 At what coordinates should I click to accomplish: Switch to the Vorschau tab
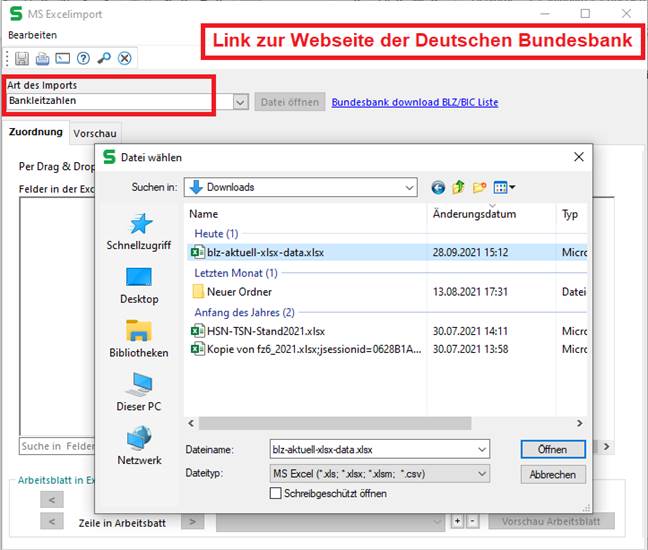[x=95, y=133]
